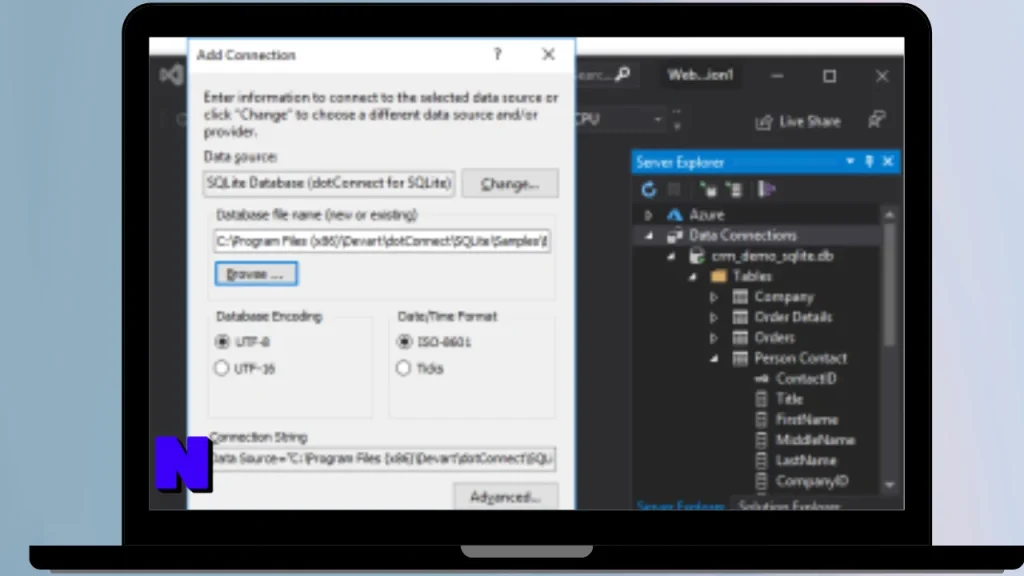Choose Ticks date/time format
1024x576 pixels.
404,368
